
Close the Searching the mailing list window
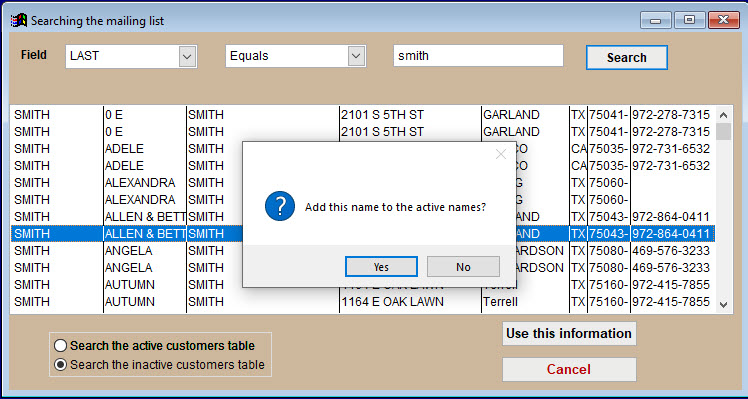(724, 21)
